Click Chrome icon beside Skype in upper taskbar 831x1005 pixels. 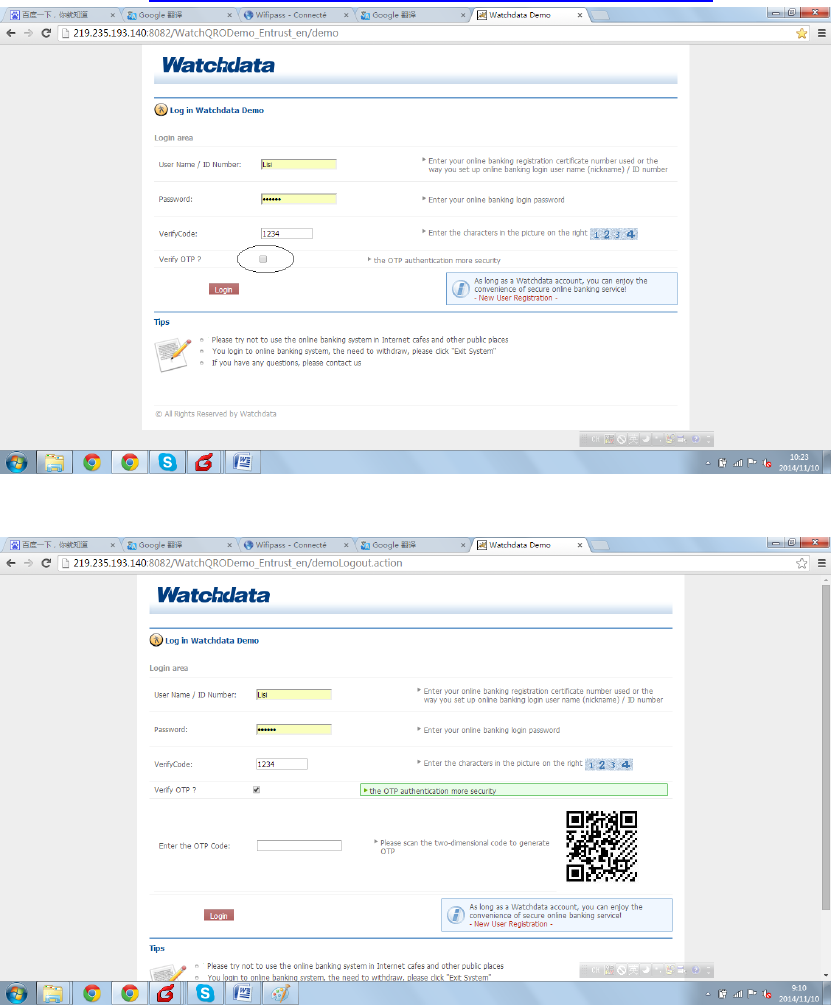[x=130, y=462]
